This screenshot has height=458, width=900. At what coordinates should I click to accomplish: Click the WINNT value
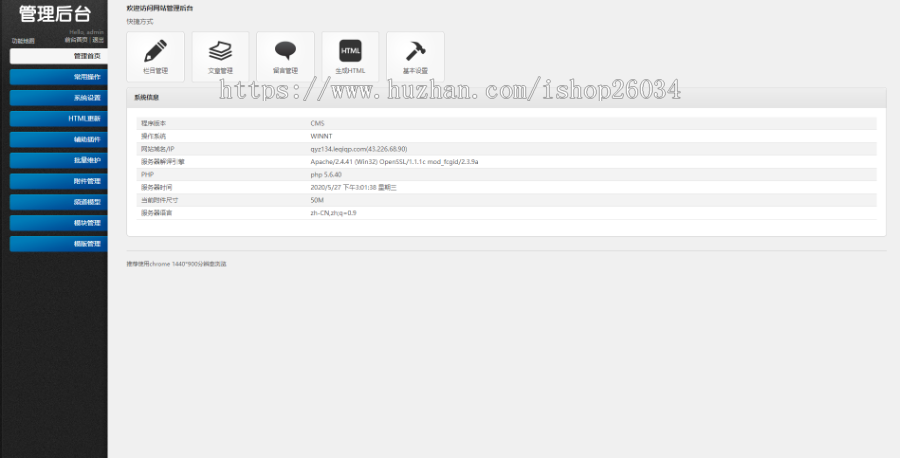point(321,136)
